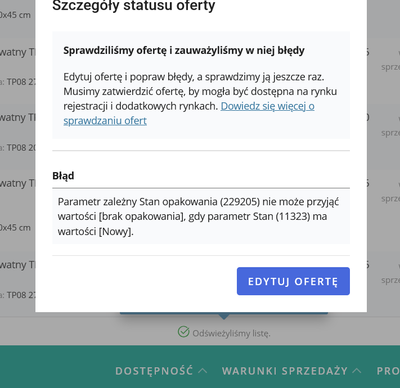Click the EDYTUJ OFERTĘ button
The image size is (400, 388).
tap(293, 281)
